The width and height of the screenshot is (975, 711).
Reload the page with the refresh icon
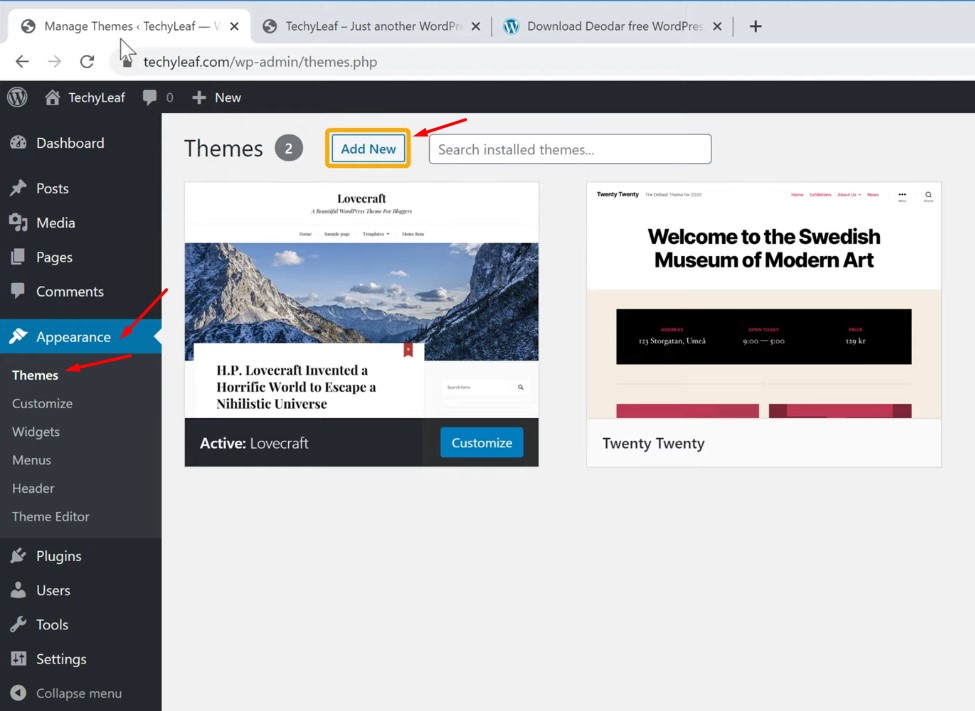tap(87, 61)
